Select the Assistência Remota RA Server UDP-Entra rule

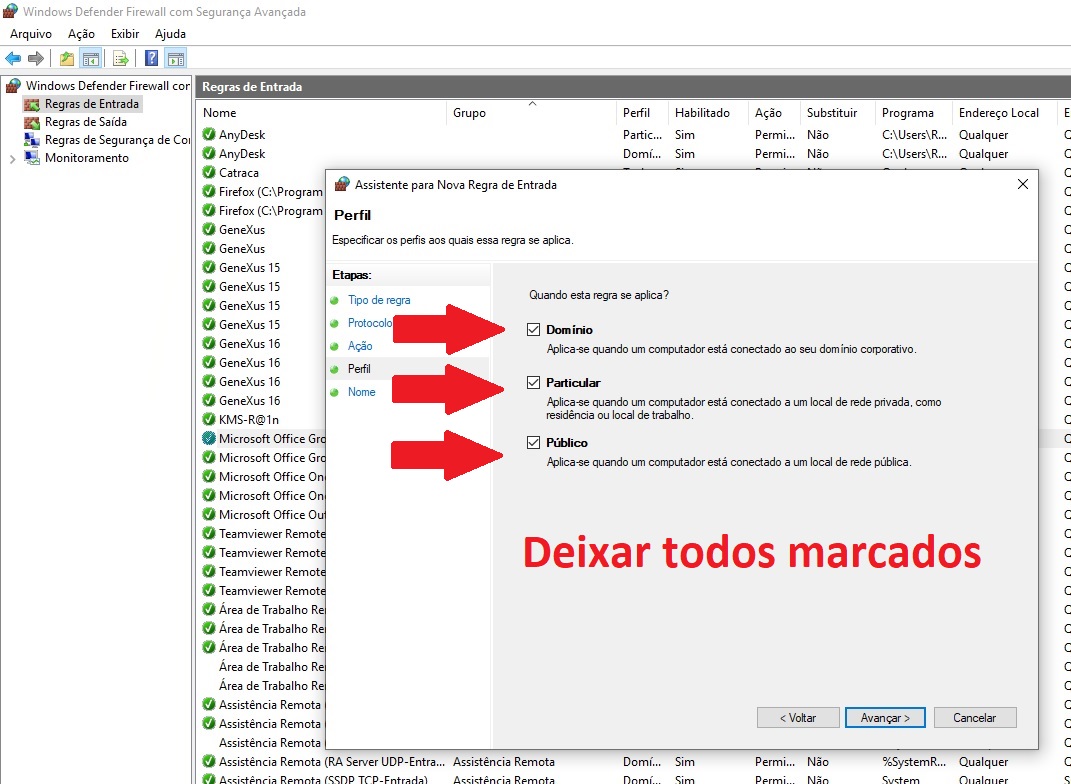pos(331,761)
